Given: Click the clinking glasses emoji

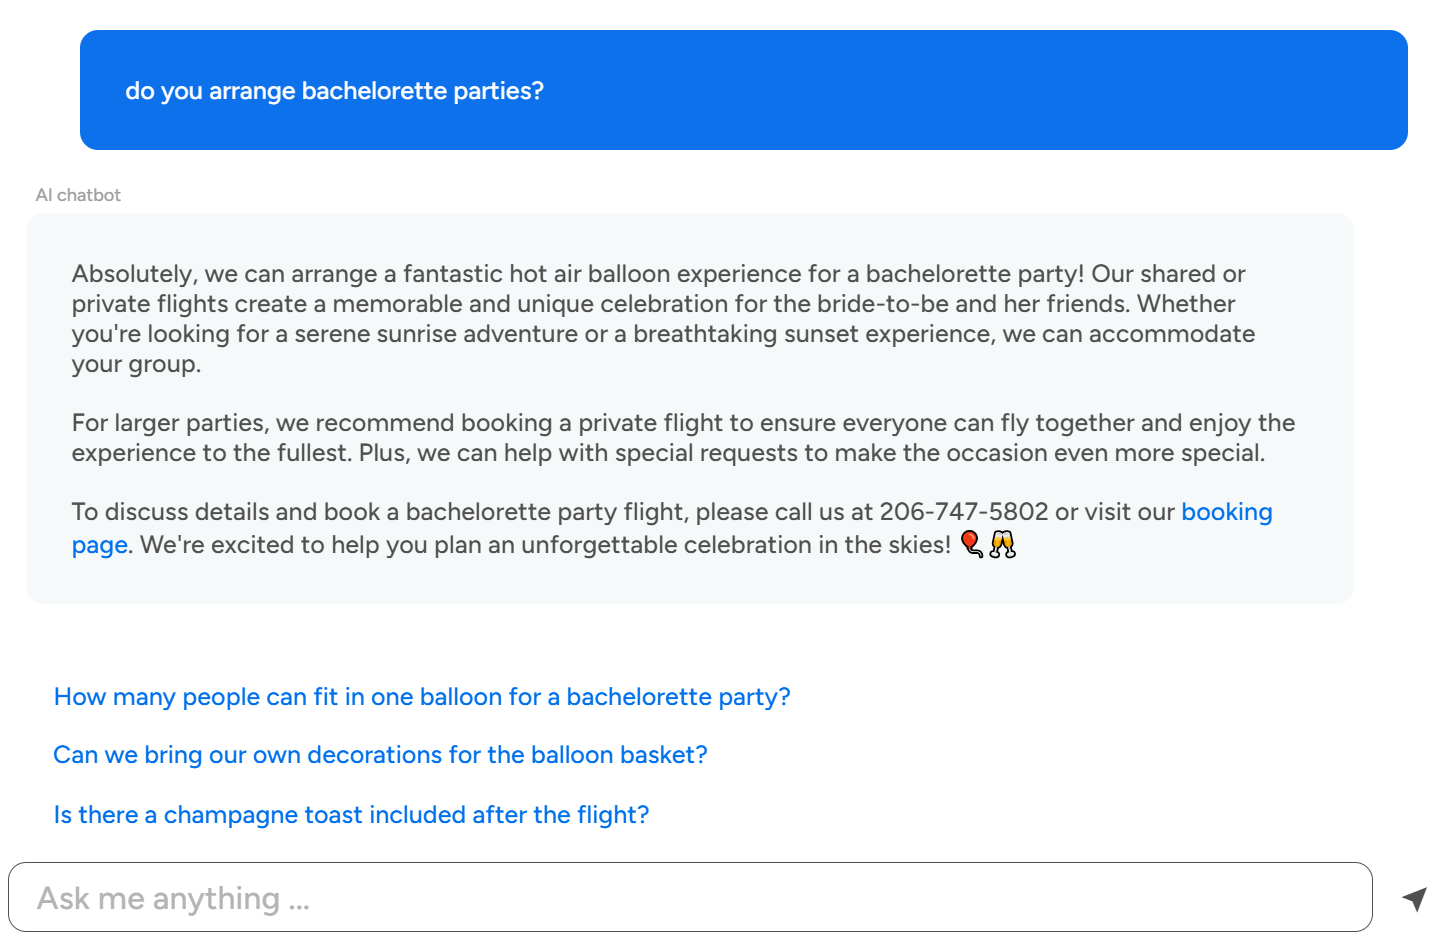Looking at the screenshot, I should [1002, 544].
